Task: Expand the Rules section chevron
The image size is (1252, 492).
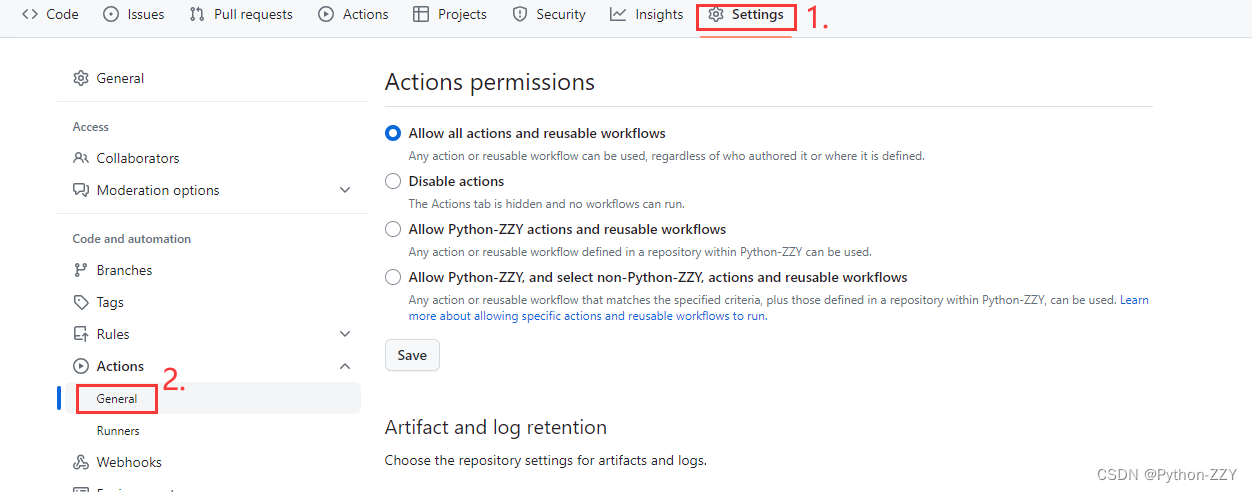Action: 345,334
